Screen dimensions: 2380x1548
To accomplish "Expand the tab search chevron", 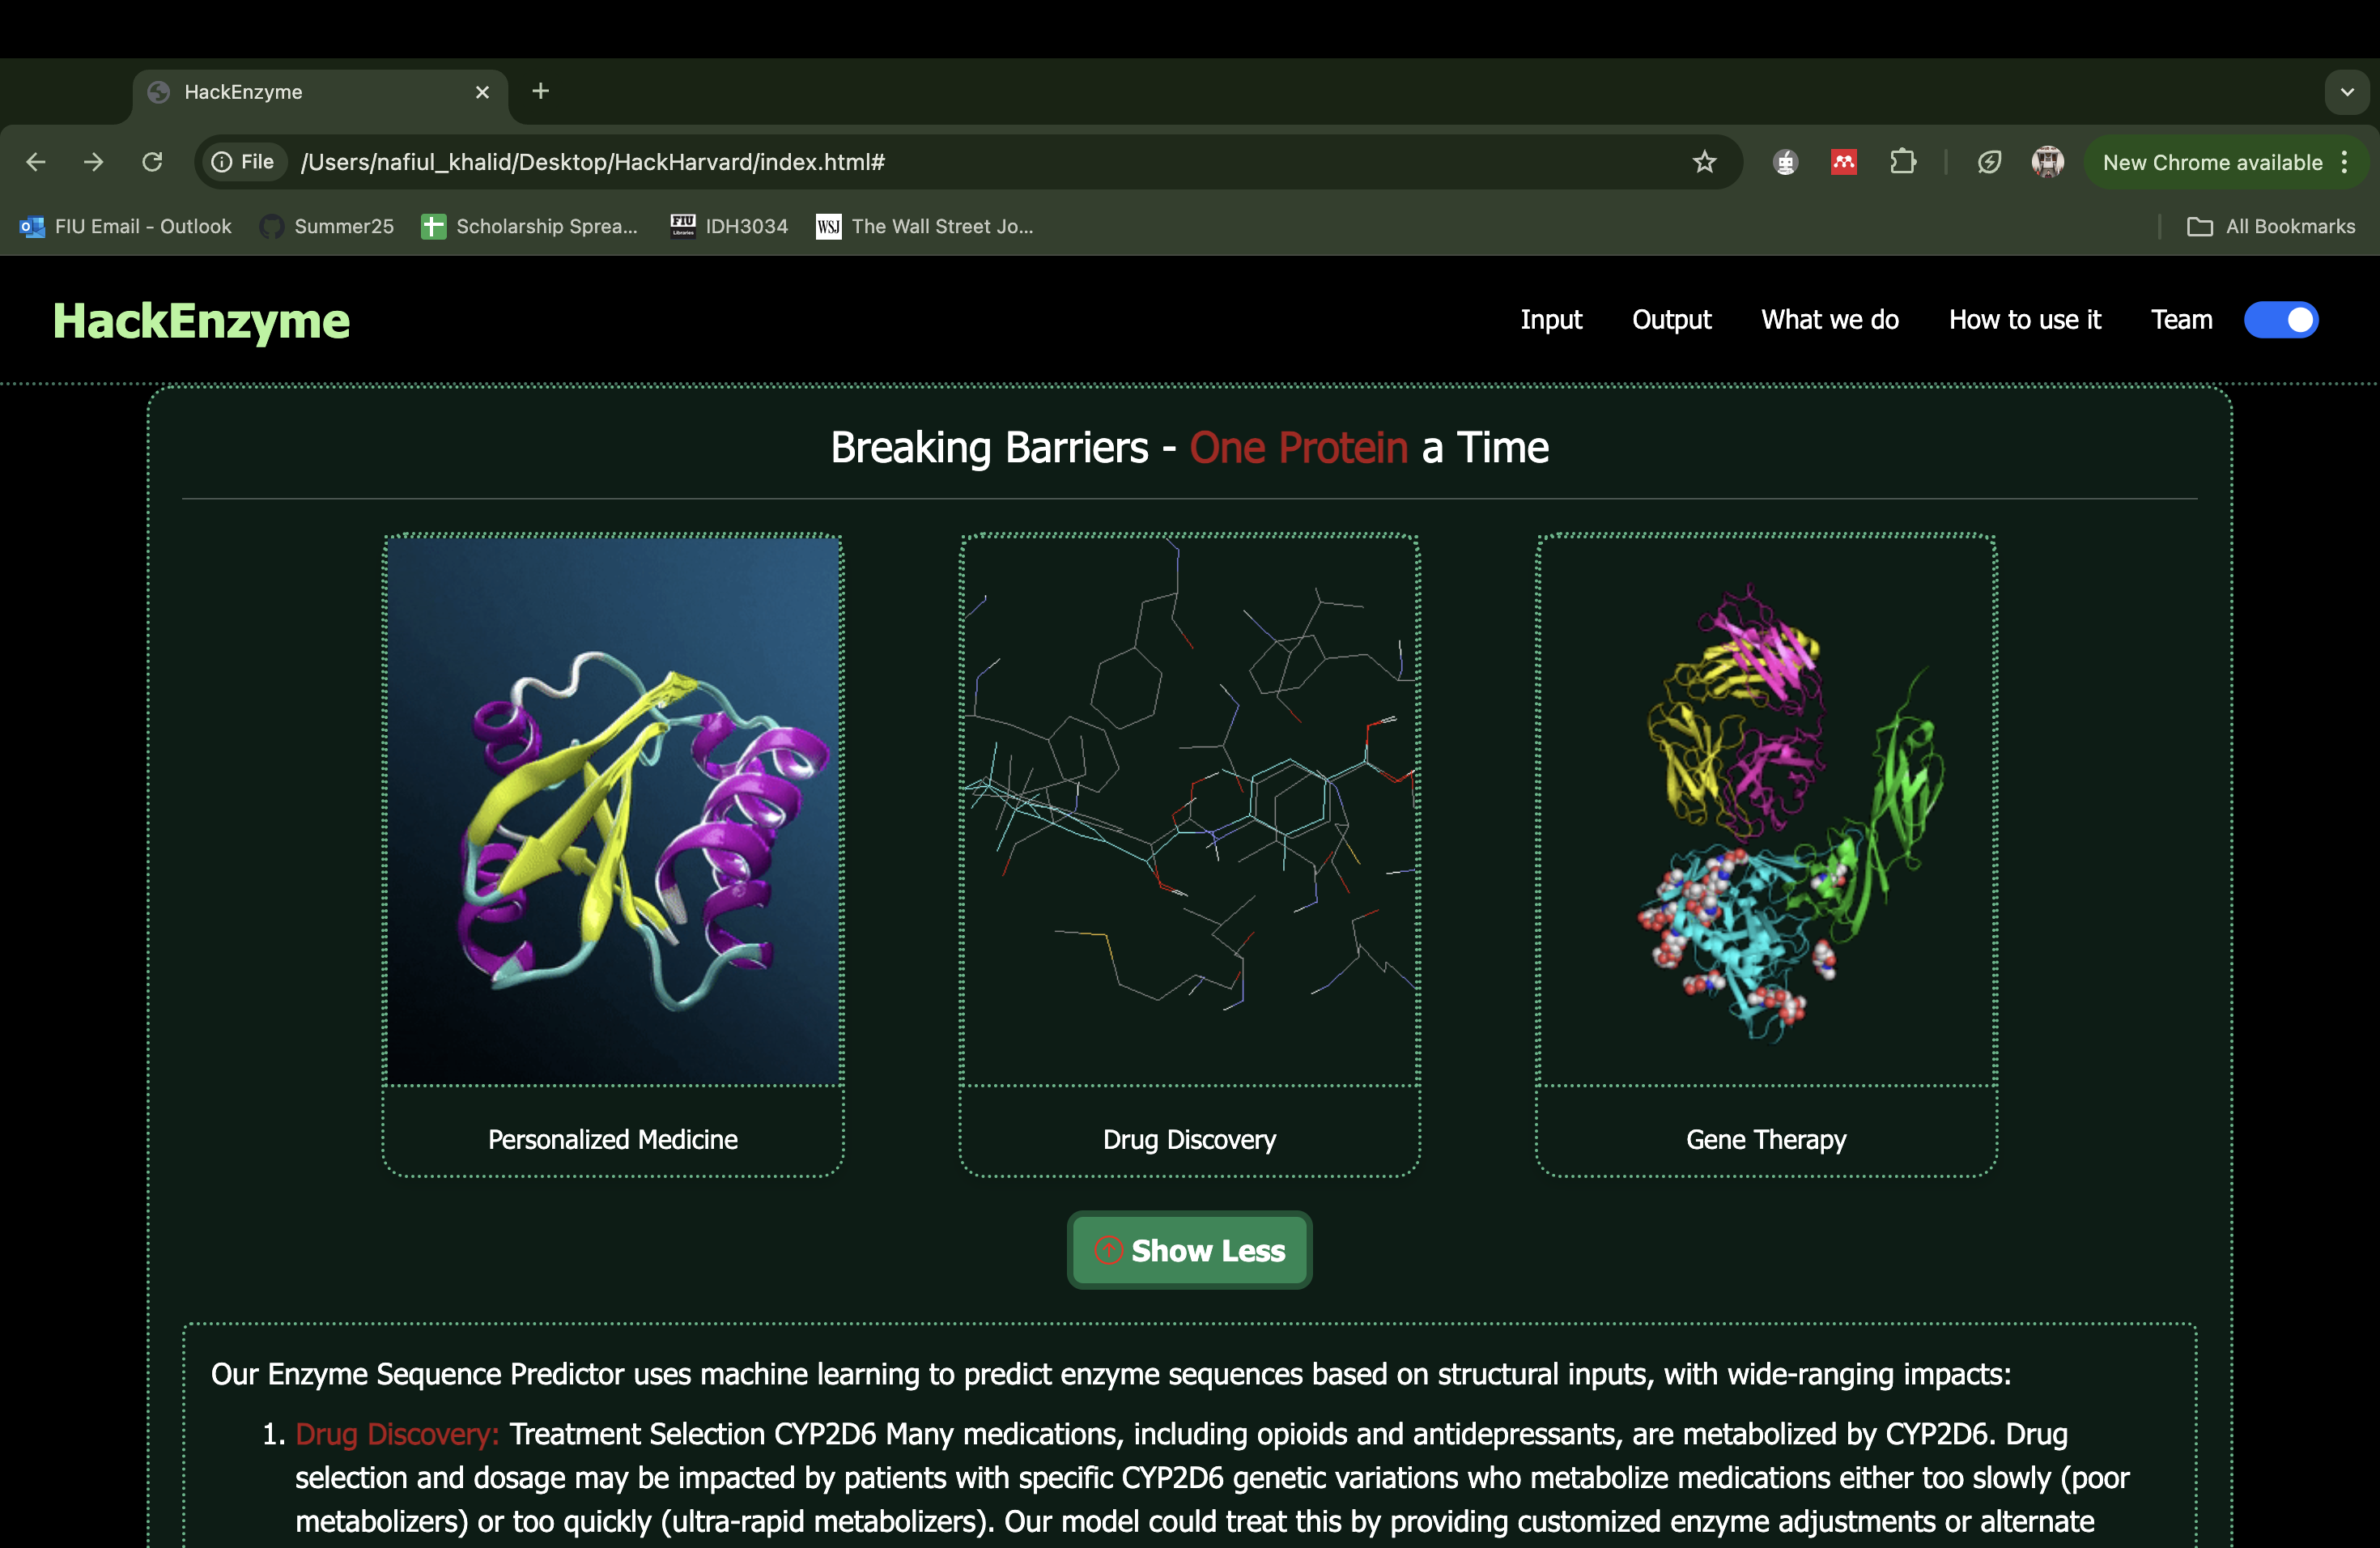I will pos(2347,92).
